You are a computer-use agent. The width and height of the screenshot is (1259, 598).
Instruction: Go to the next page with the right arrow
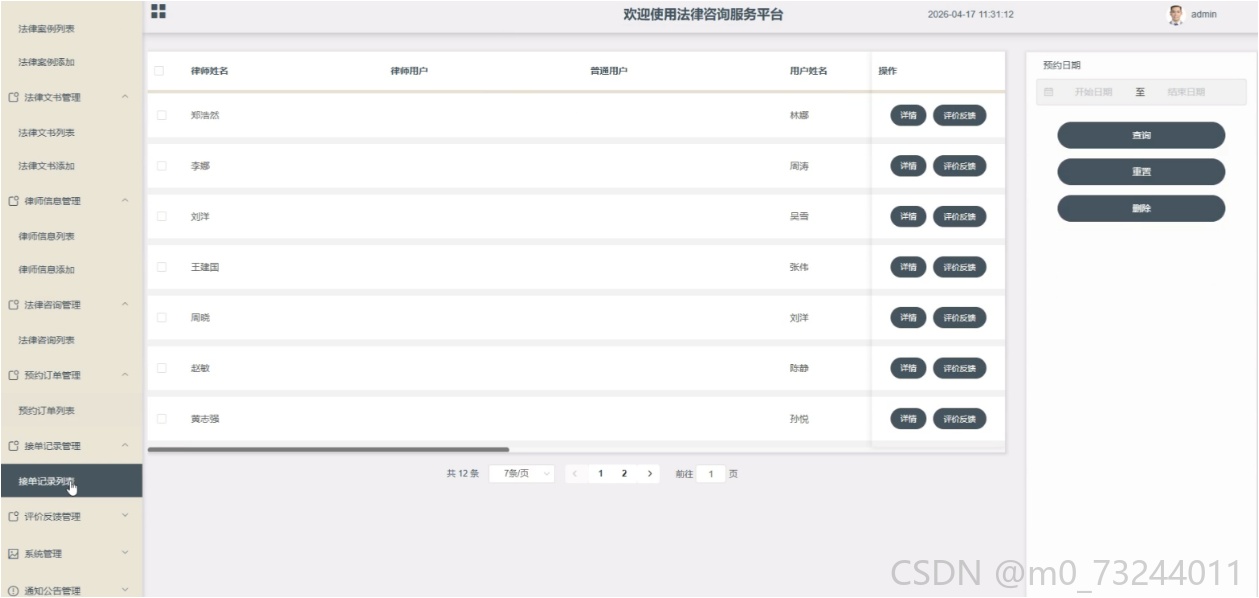650,474
